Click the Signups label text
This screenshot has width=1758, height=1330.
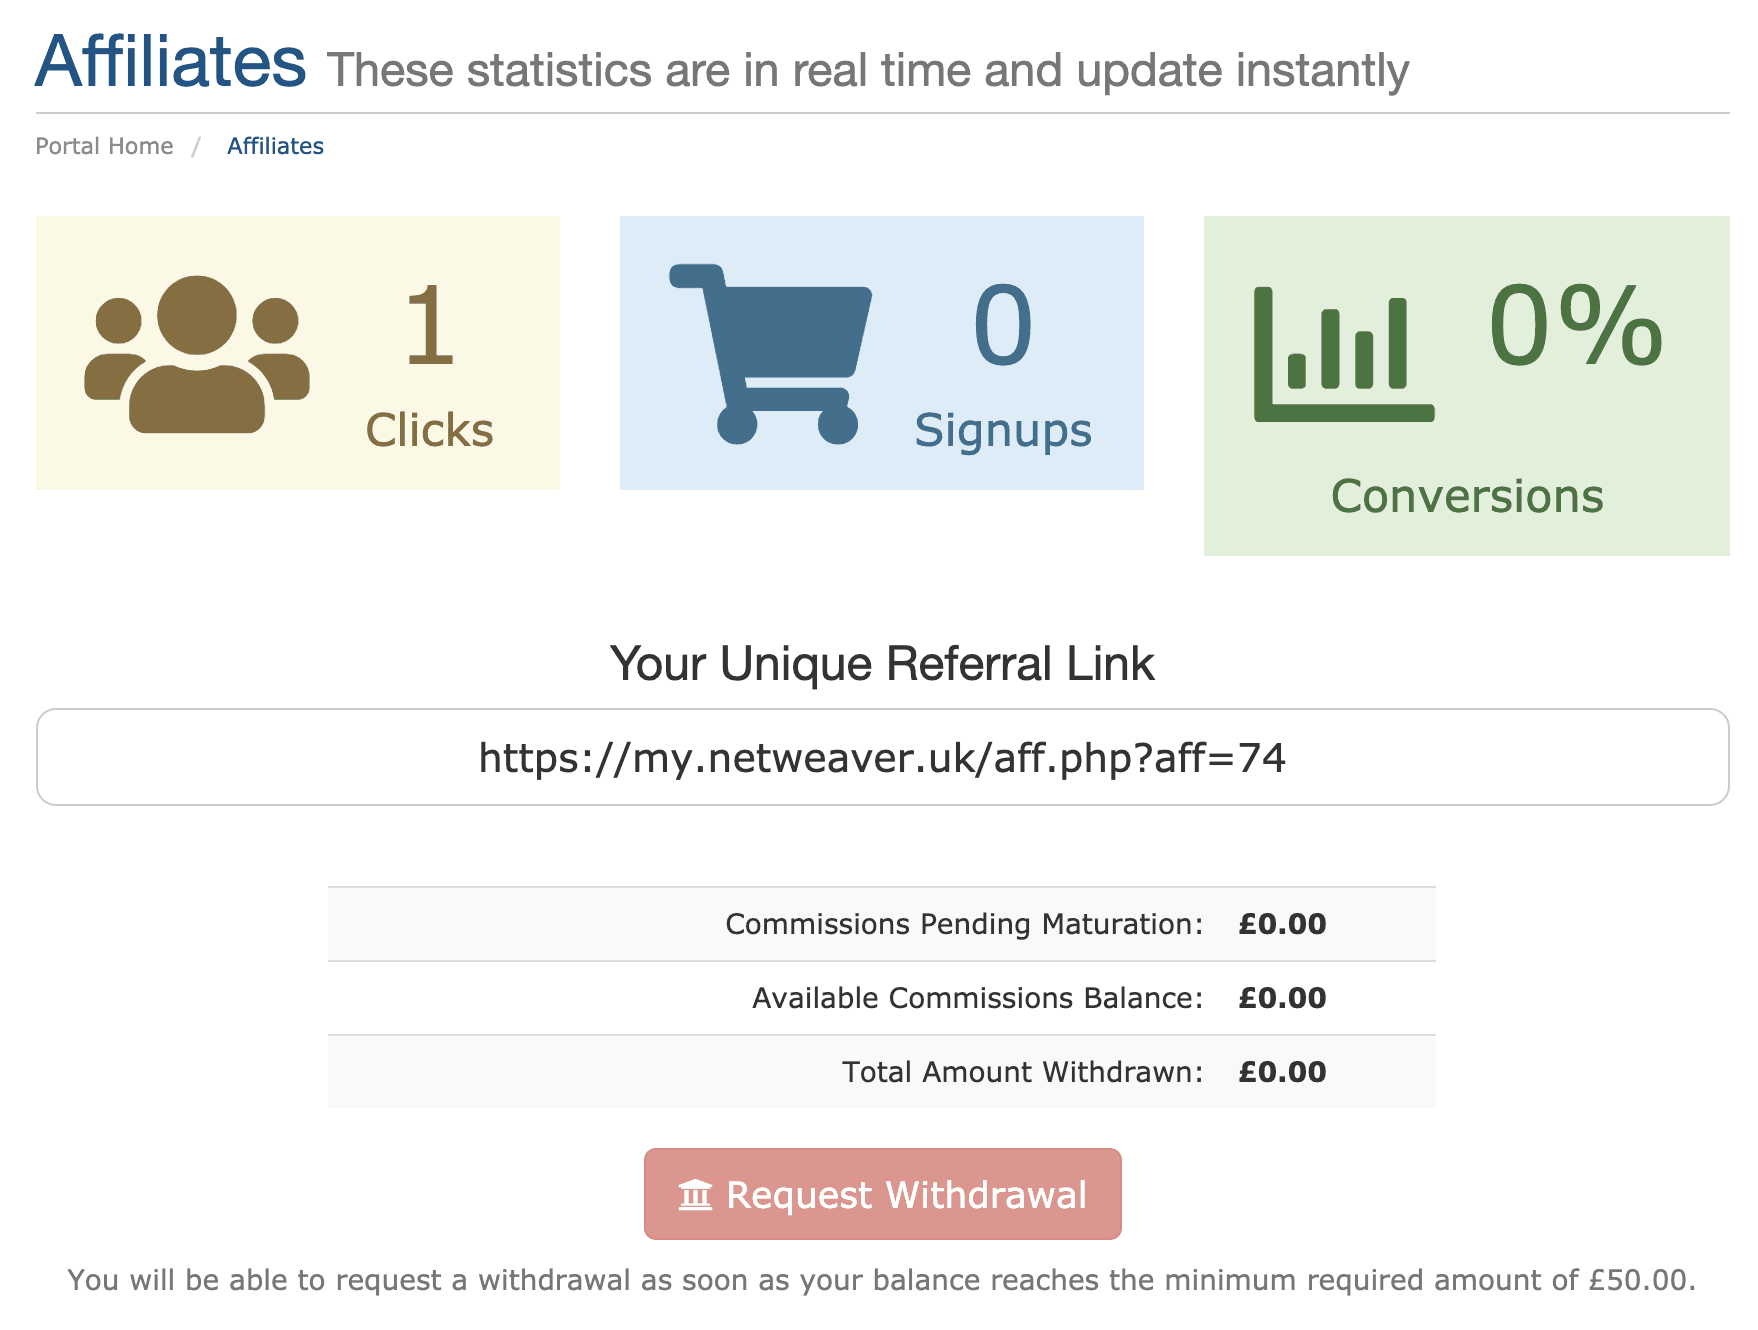coord(1002,431)
